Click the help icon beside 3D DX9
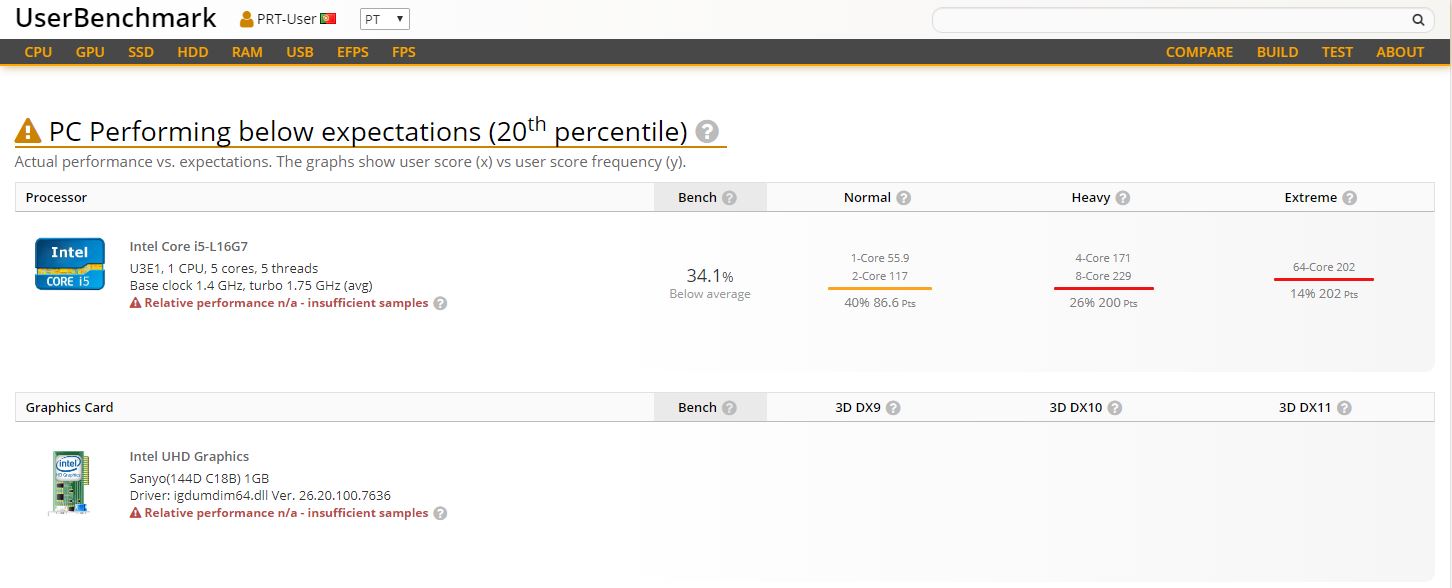 pos(893,408)
